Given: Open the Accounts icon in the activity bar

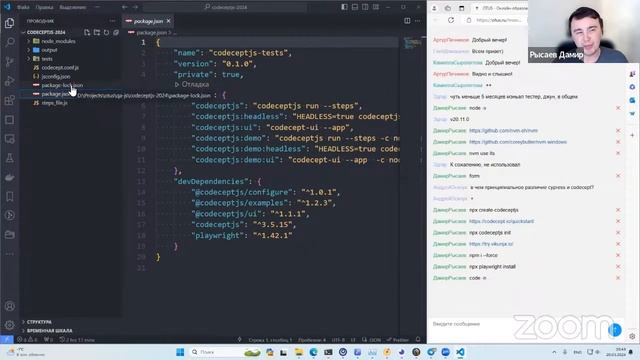Looking at the screenshot, I should [x=9, y=306].
